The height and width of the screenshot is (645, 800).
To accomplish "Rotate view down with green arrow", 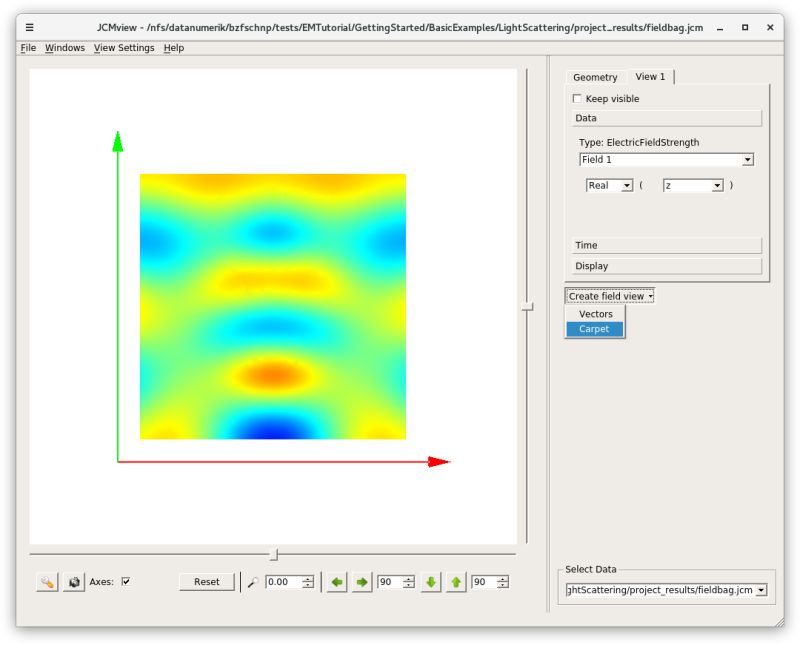I will 431,582.
